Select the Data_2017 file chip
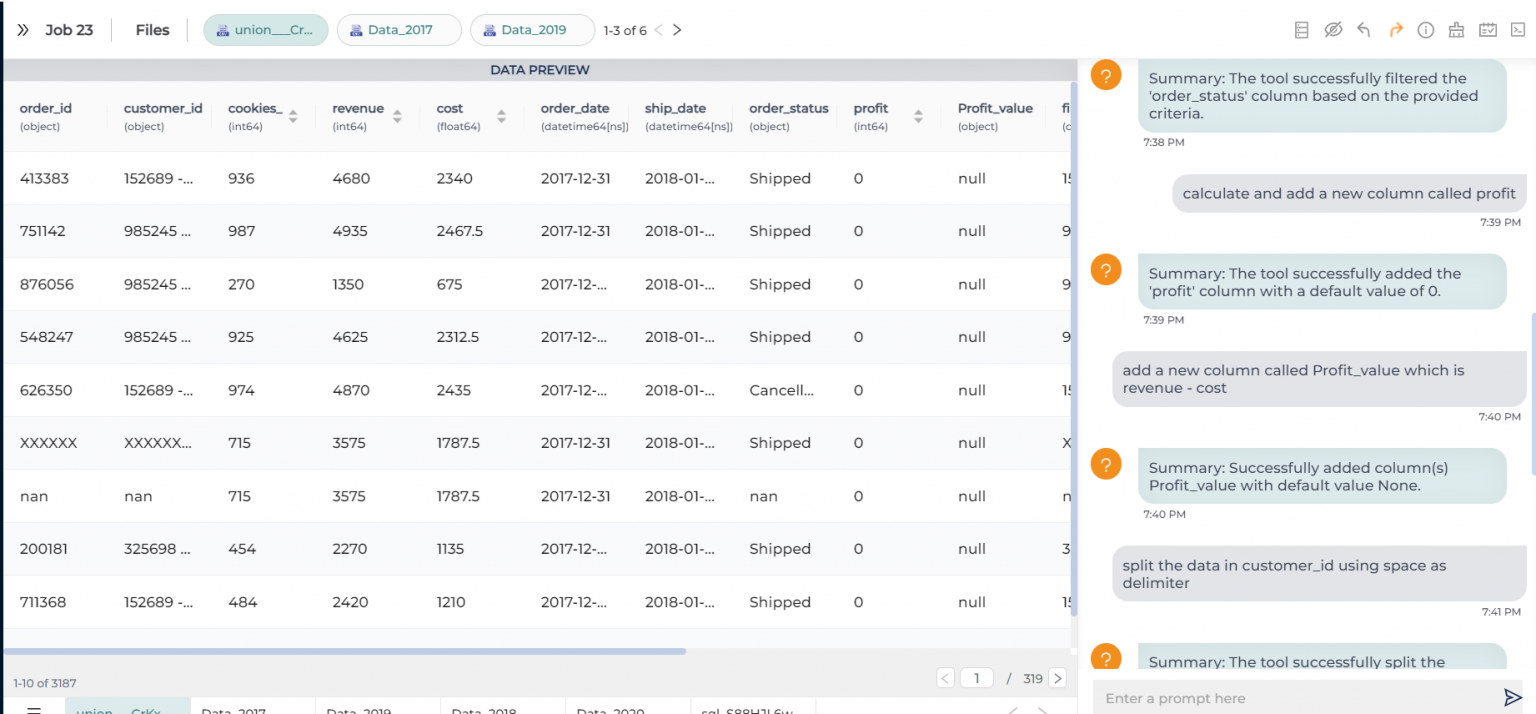 coord(399,30)
